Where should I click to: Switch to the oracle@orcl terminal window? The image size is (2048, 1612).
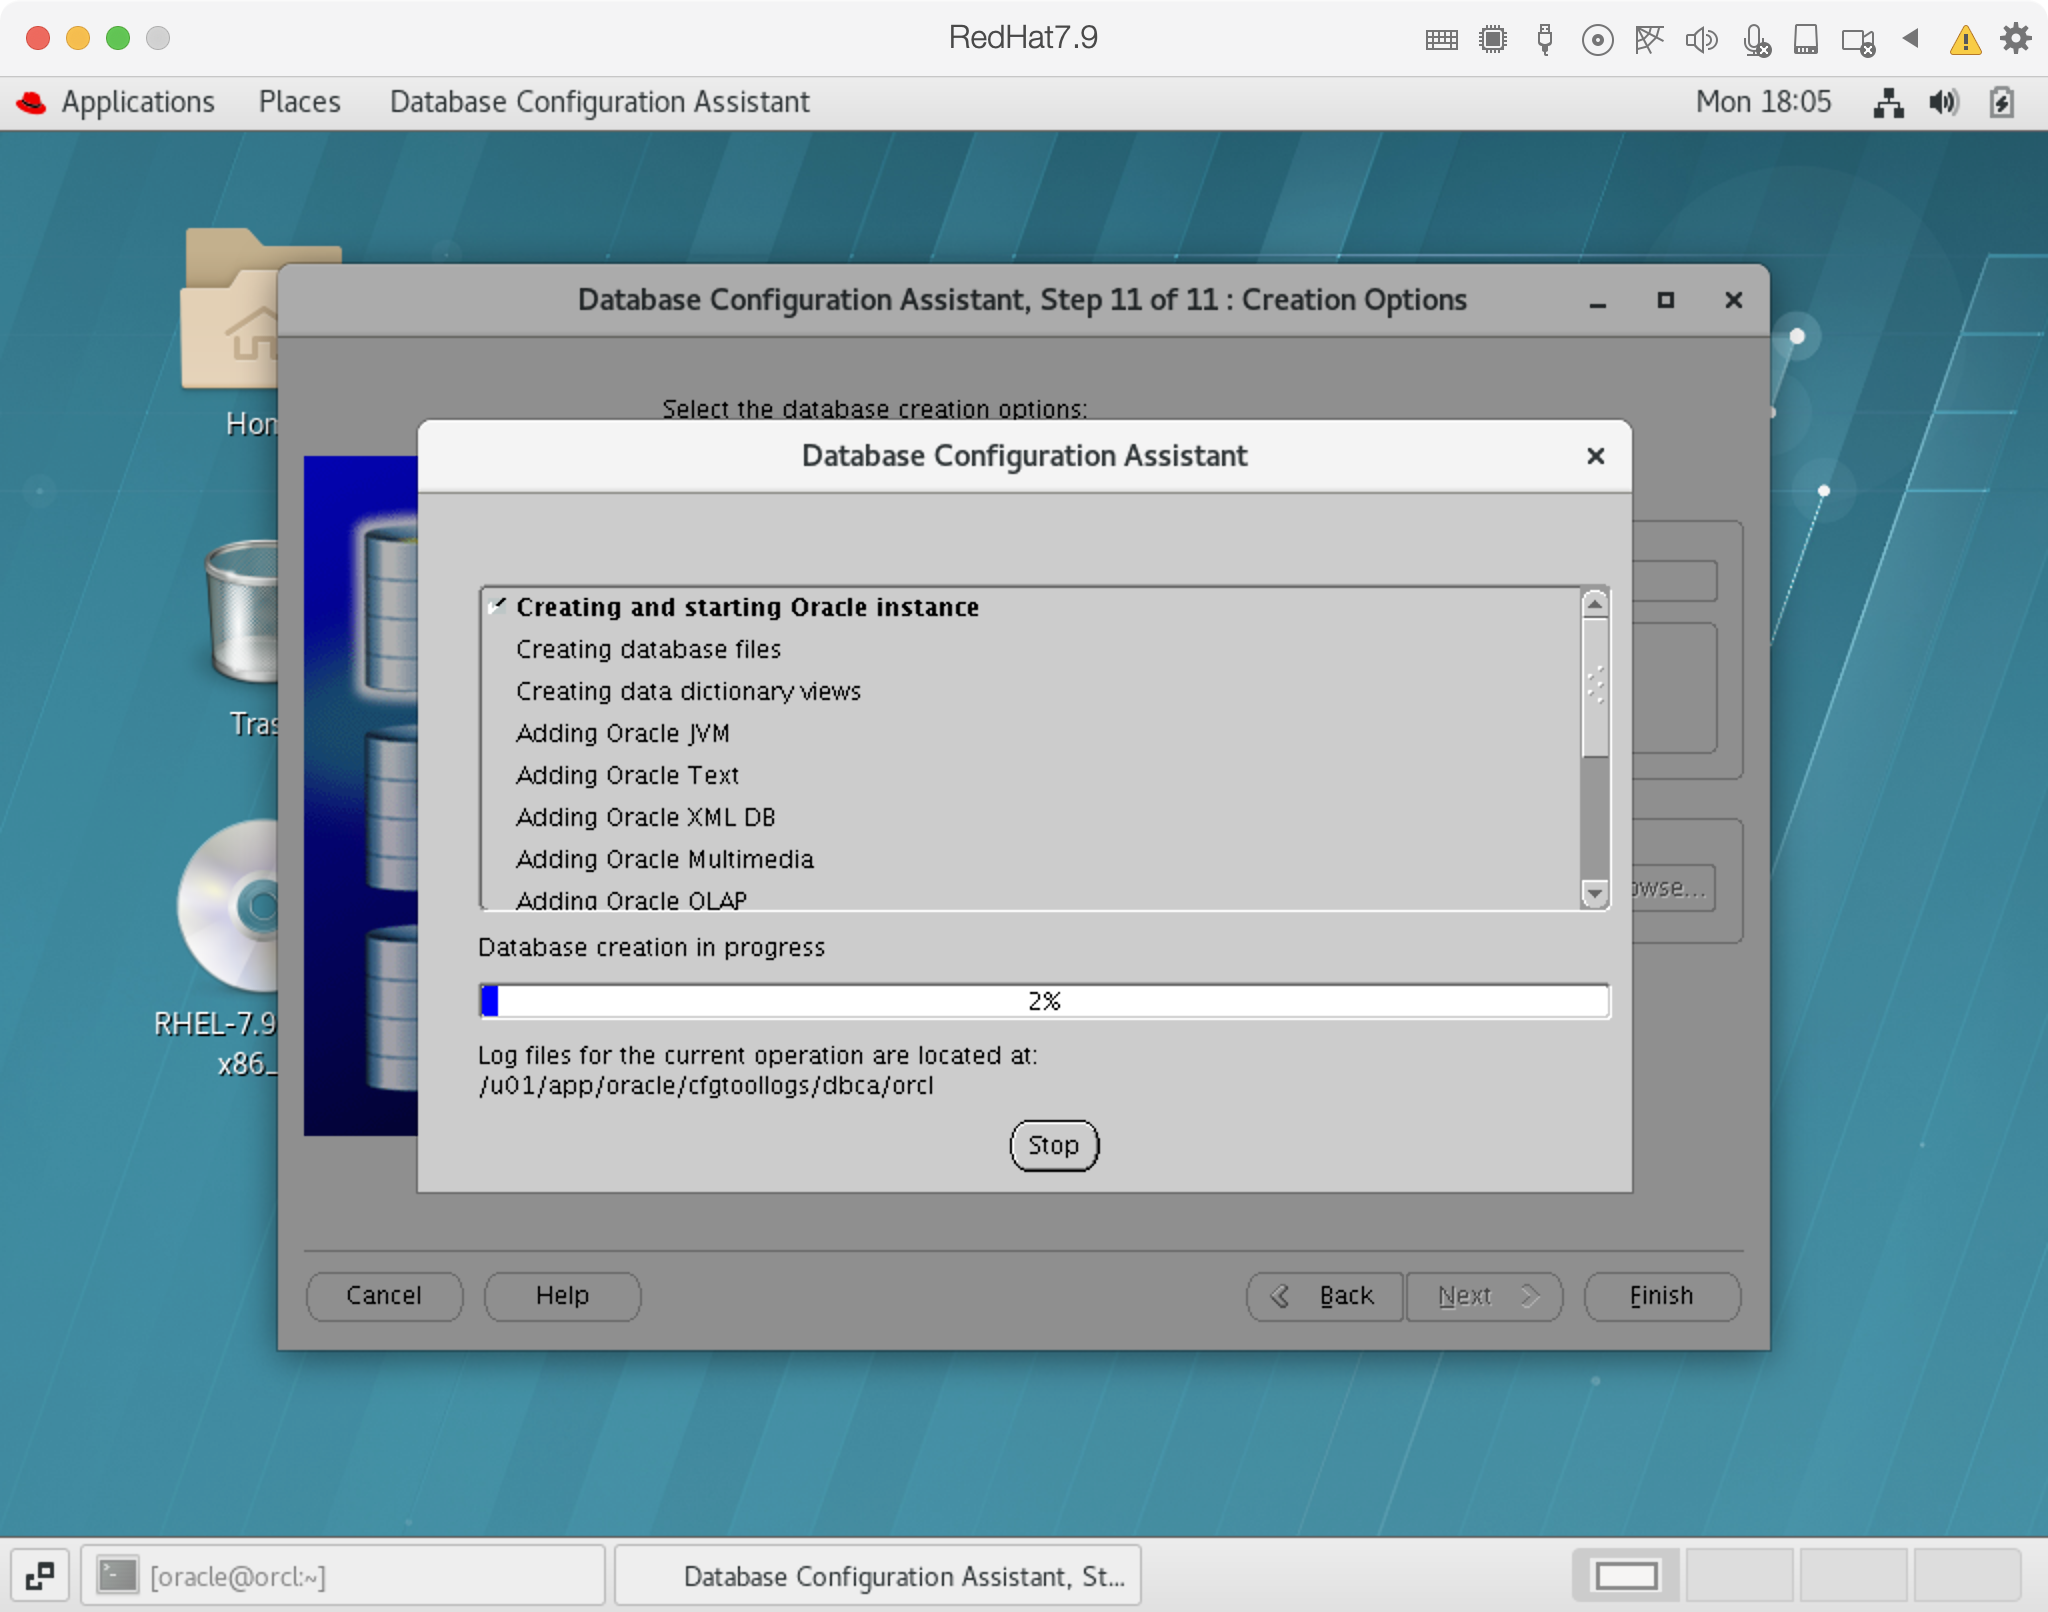click(343, 1576)
